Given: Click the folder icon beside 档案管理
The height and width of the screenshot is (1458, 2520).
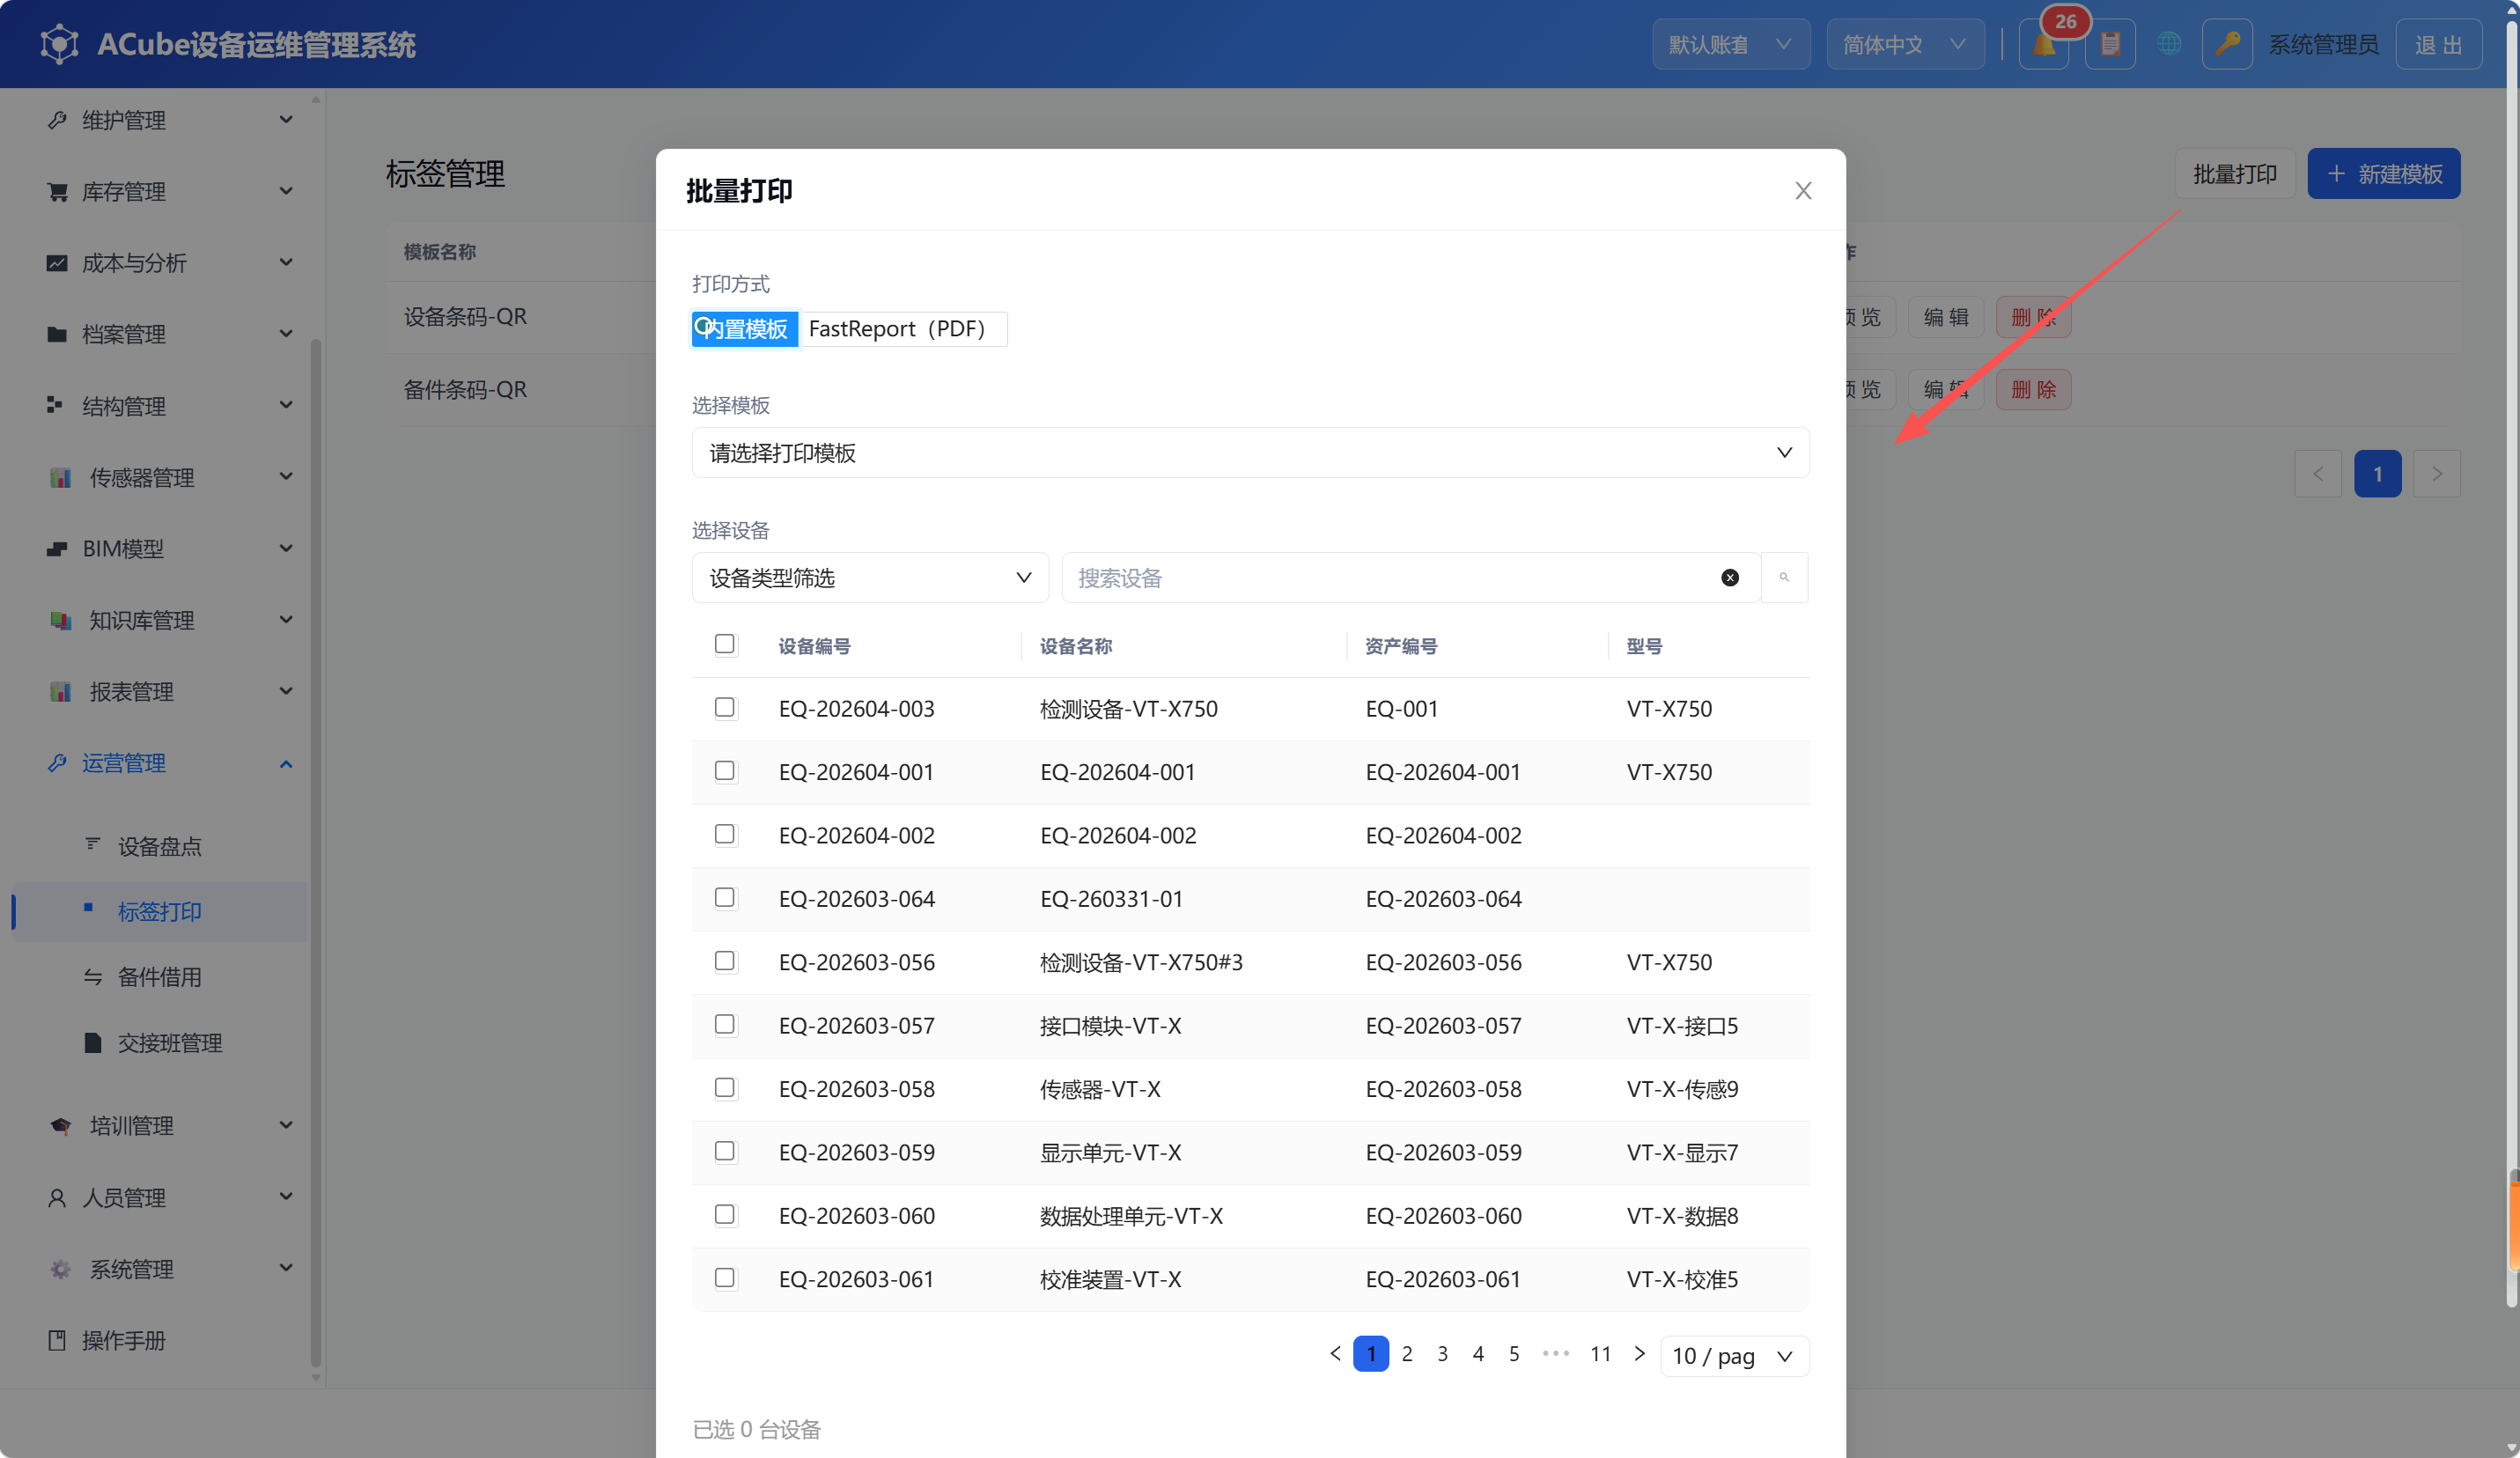Looking at the screenshot, I should pyautogui.click(x=57, y=334).
